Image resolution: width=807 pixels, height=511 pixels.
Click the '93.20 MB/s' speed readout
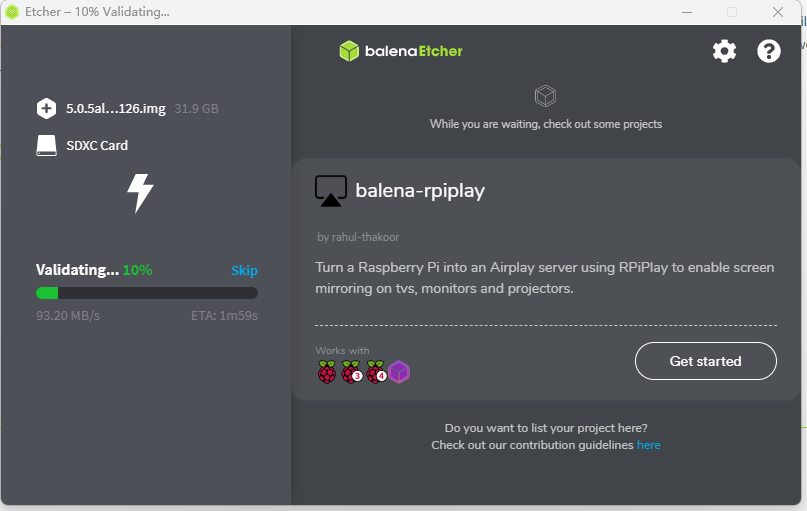coord(68,315)
